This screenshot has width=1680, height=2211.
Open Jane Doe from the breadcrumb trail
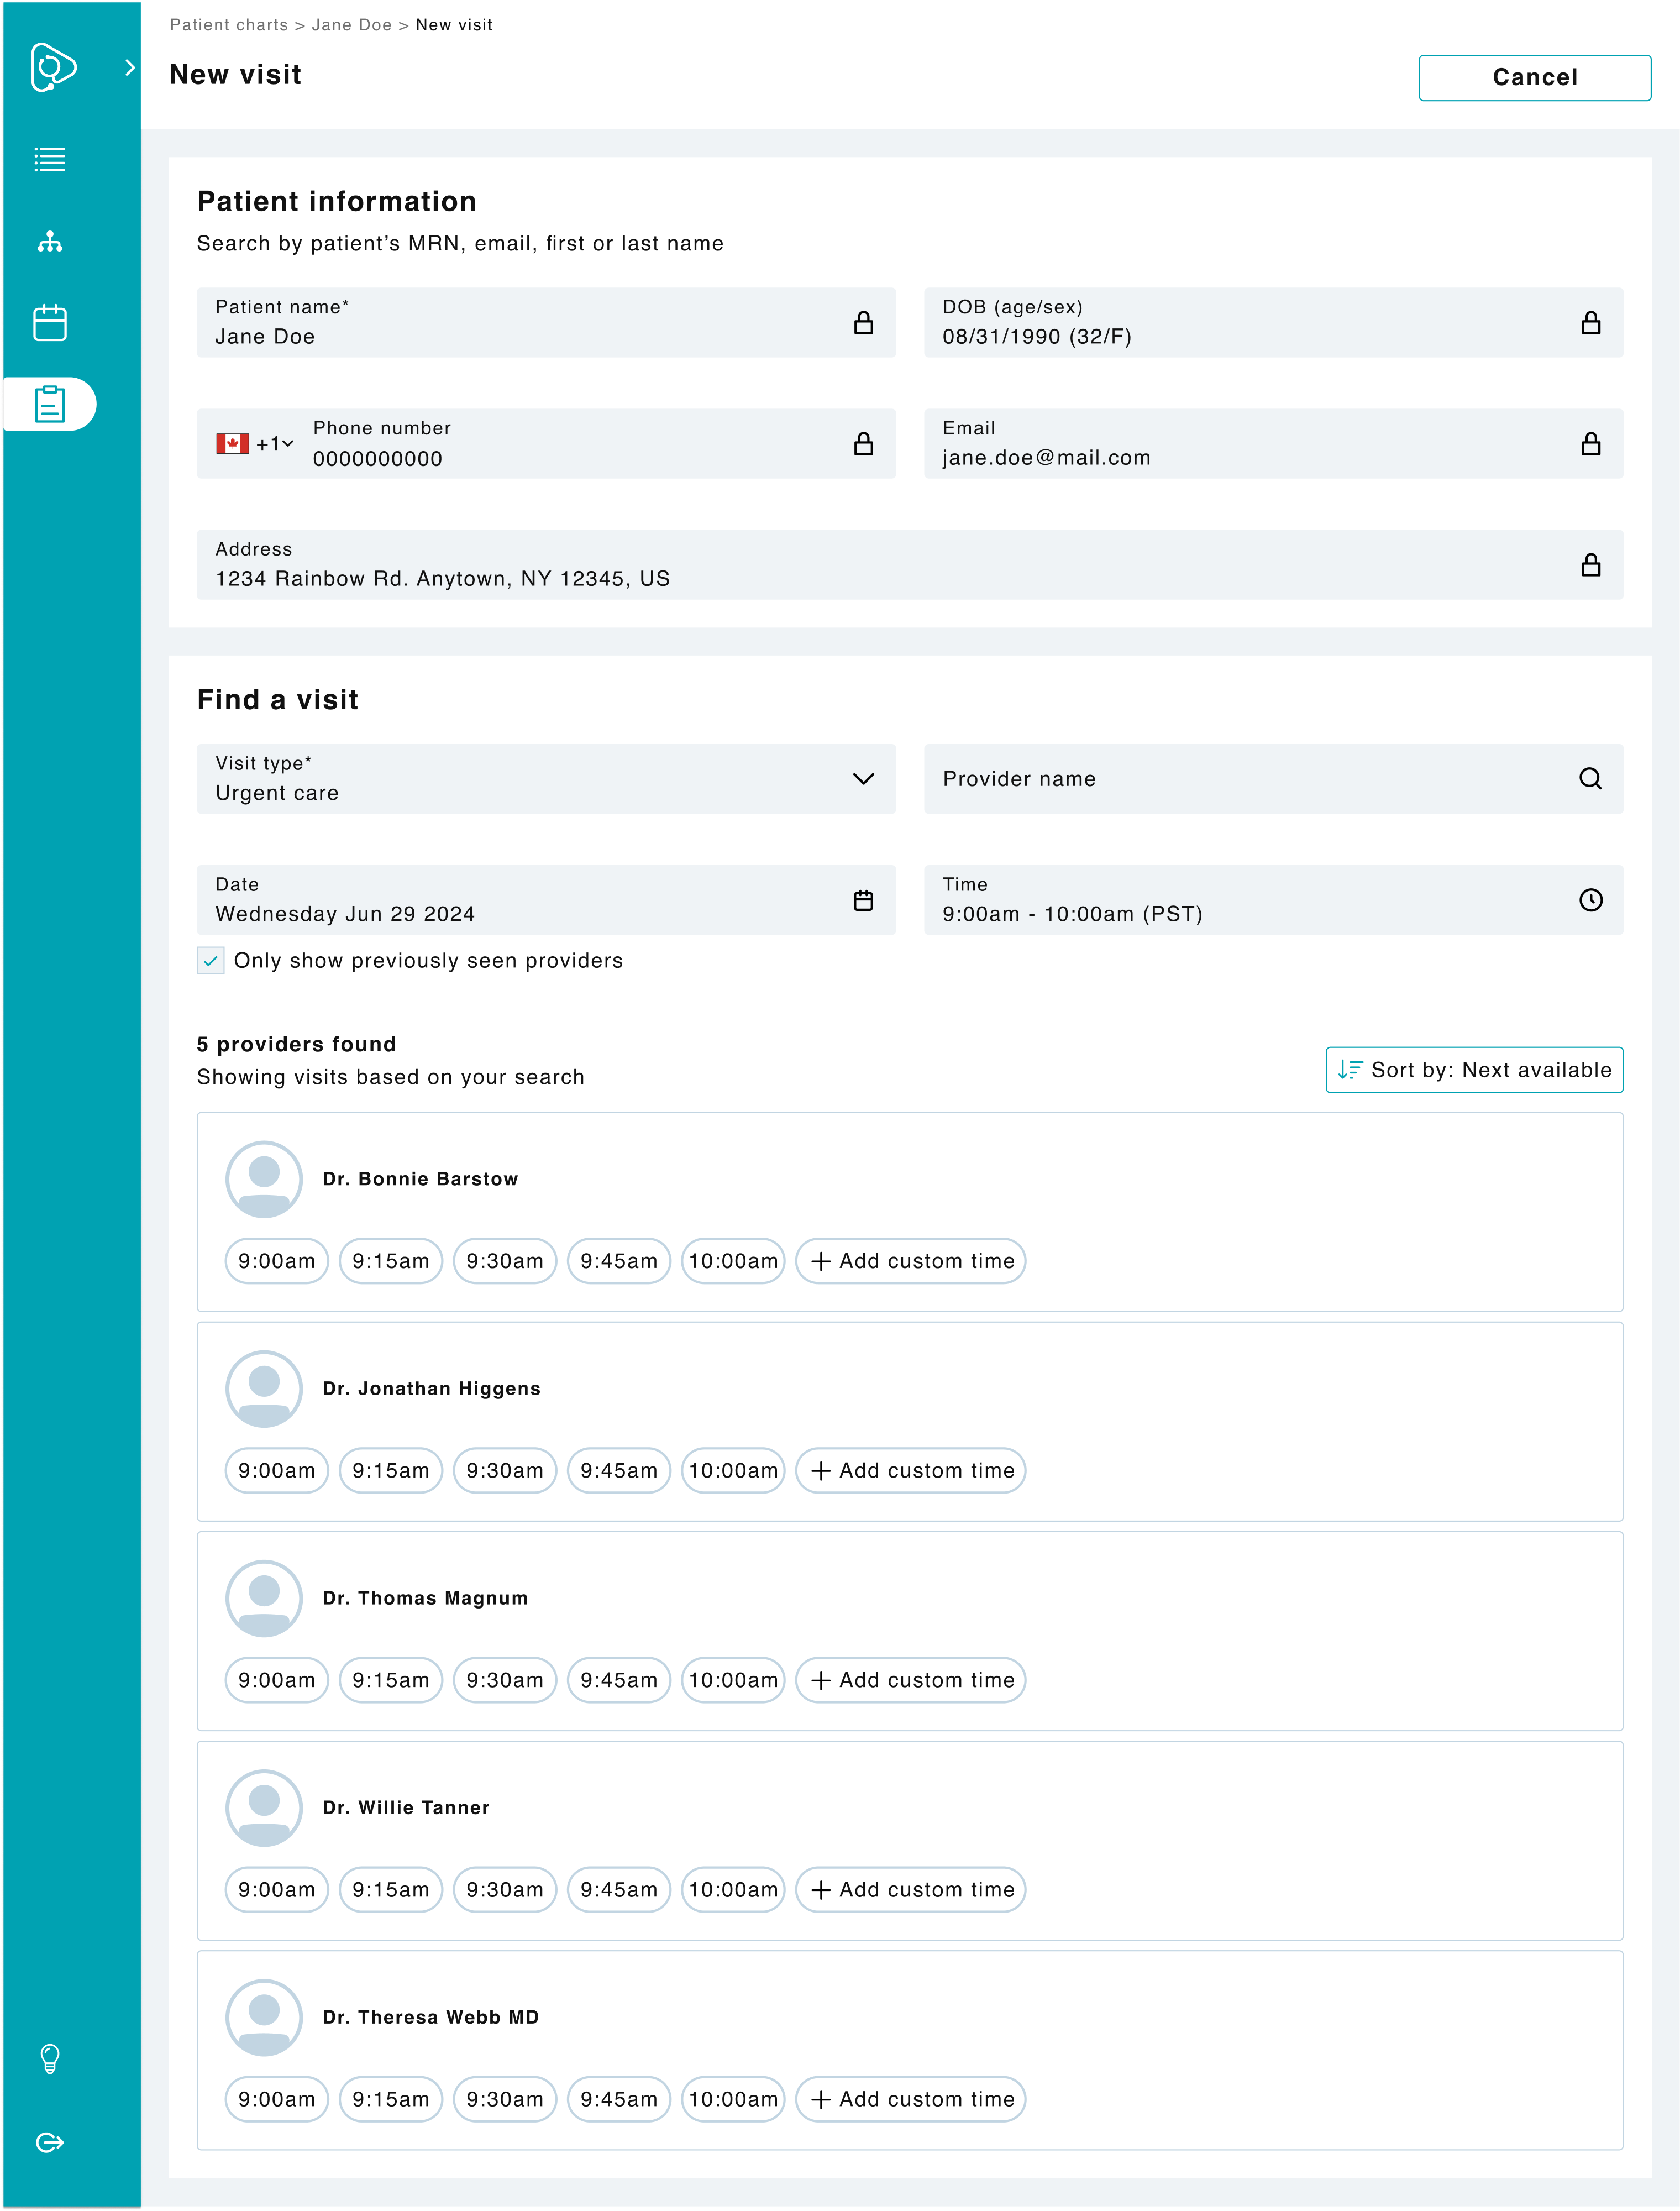[x=352, y=25]
